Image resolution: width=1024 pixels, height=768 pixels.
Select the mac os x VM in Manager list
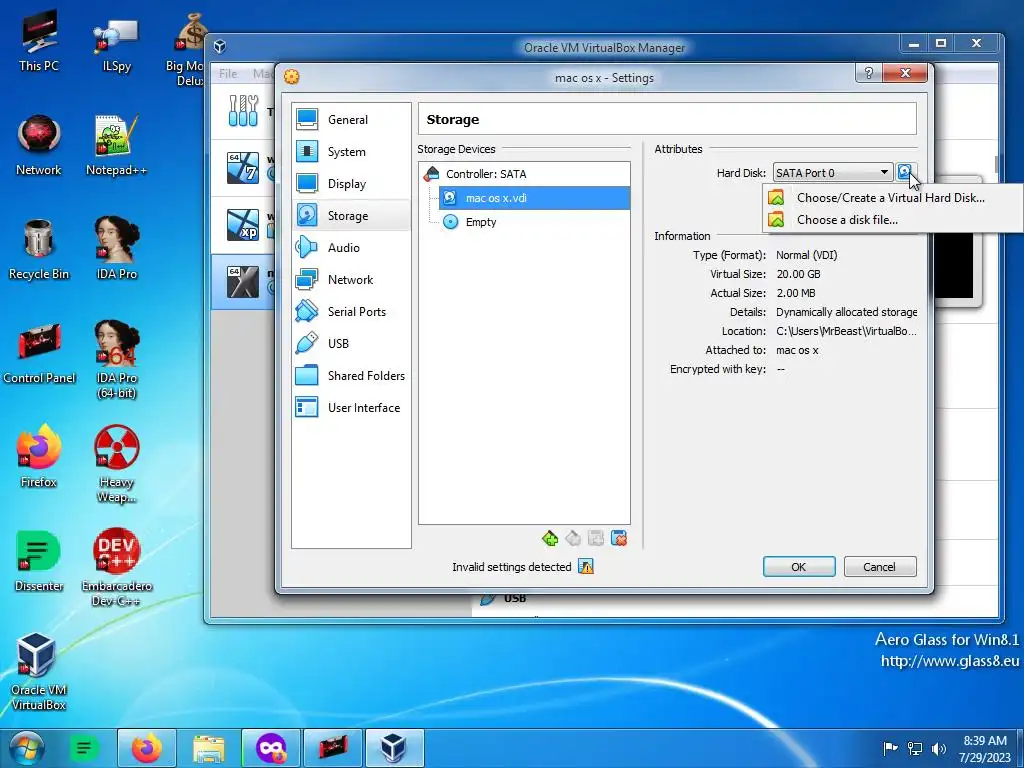243,282
